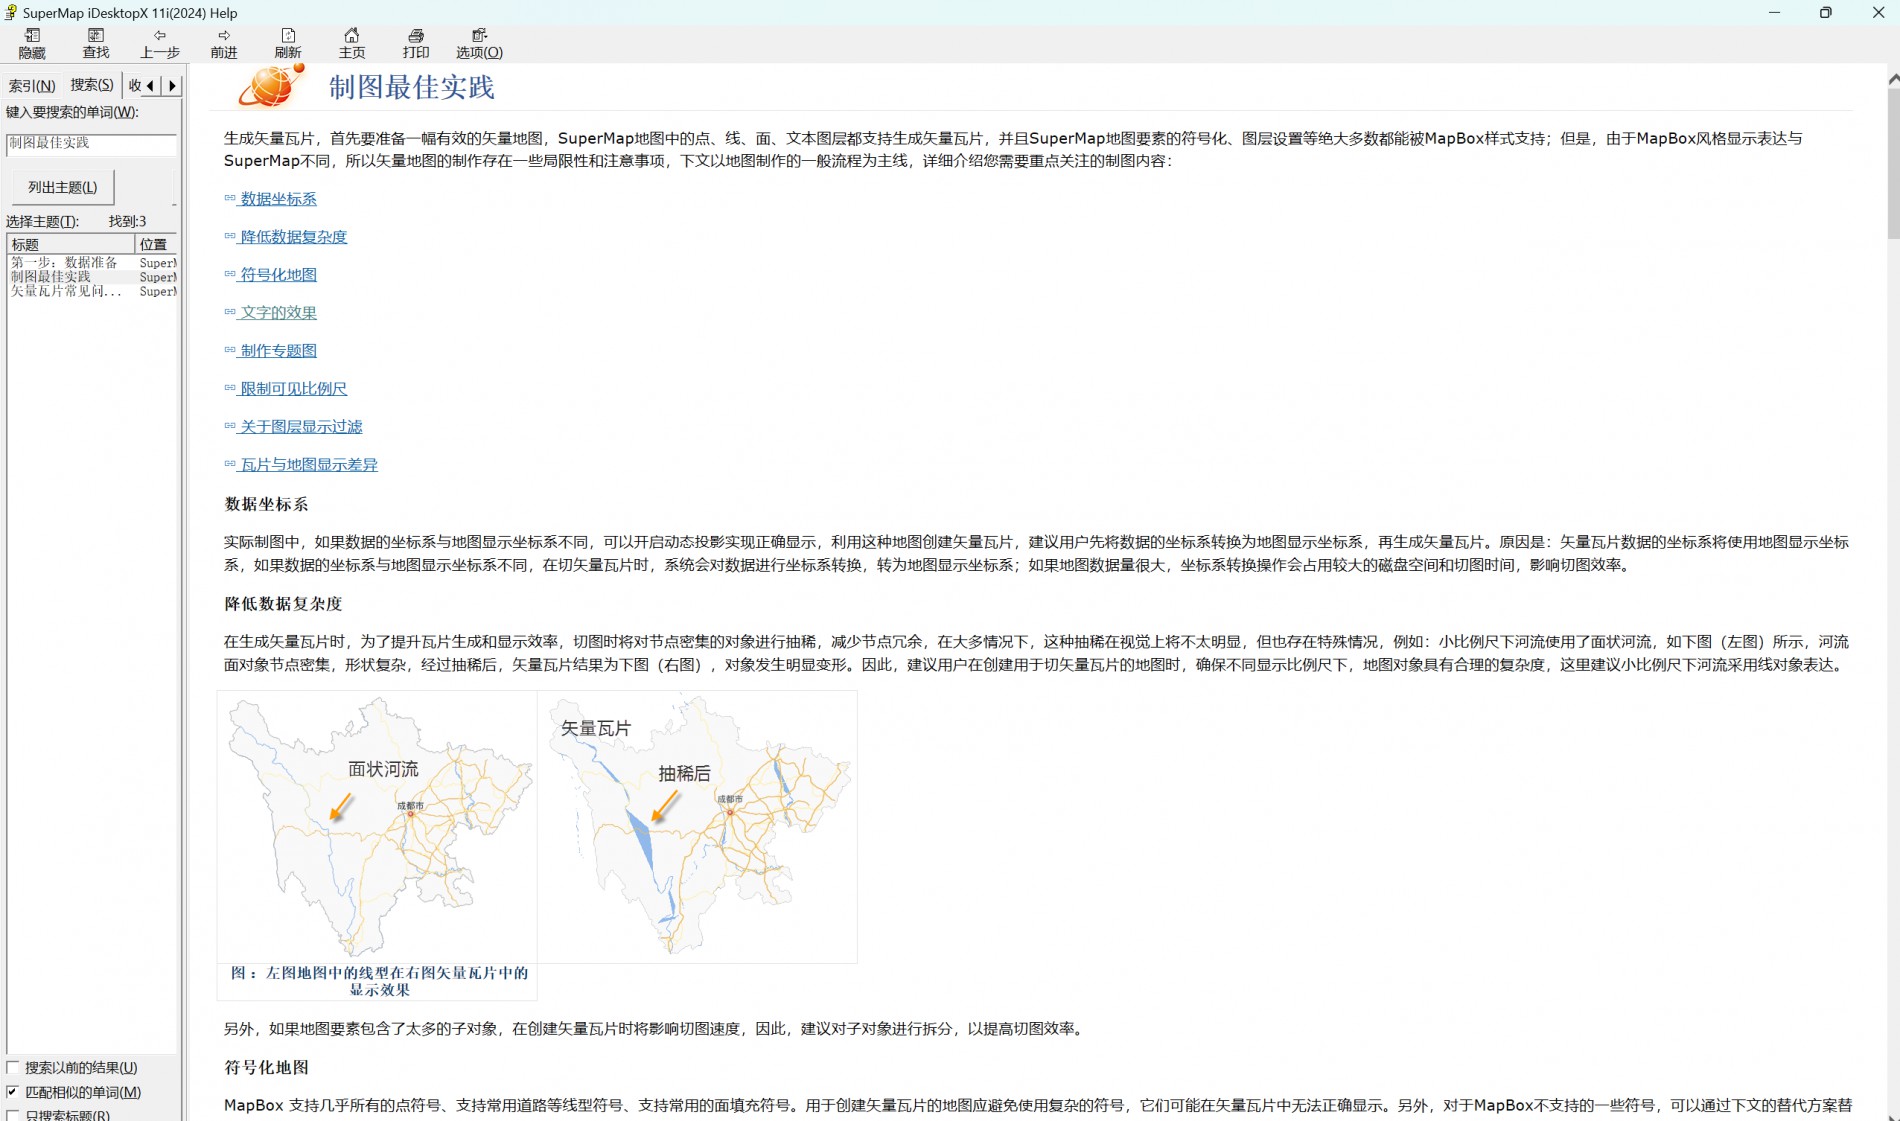This screenshot has width=1900, height=1121.
Task: Open the 数据坐标系 link
Action: point(278,199)
